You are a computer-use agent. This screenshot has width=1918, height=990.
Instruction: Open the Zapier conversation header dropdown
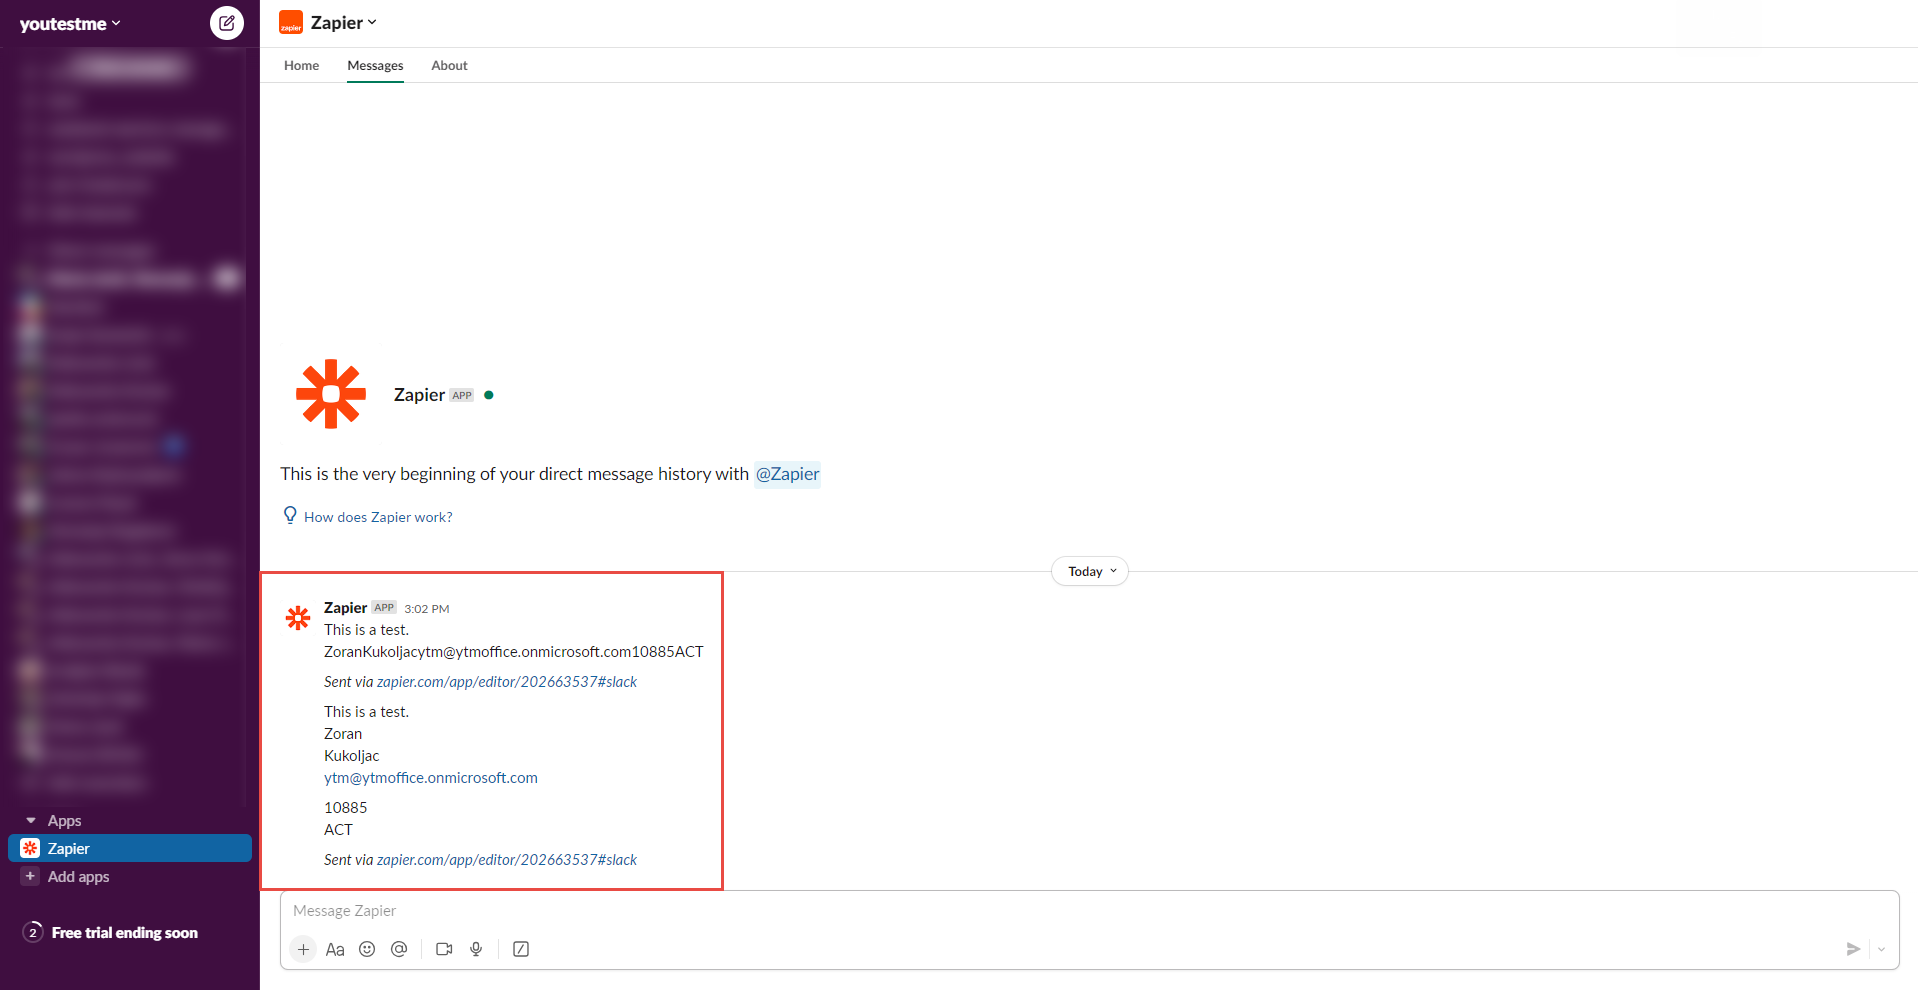click(344, 23)
